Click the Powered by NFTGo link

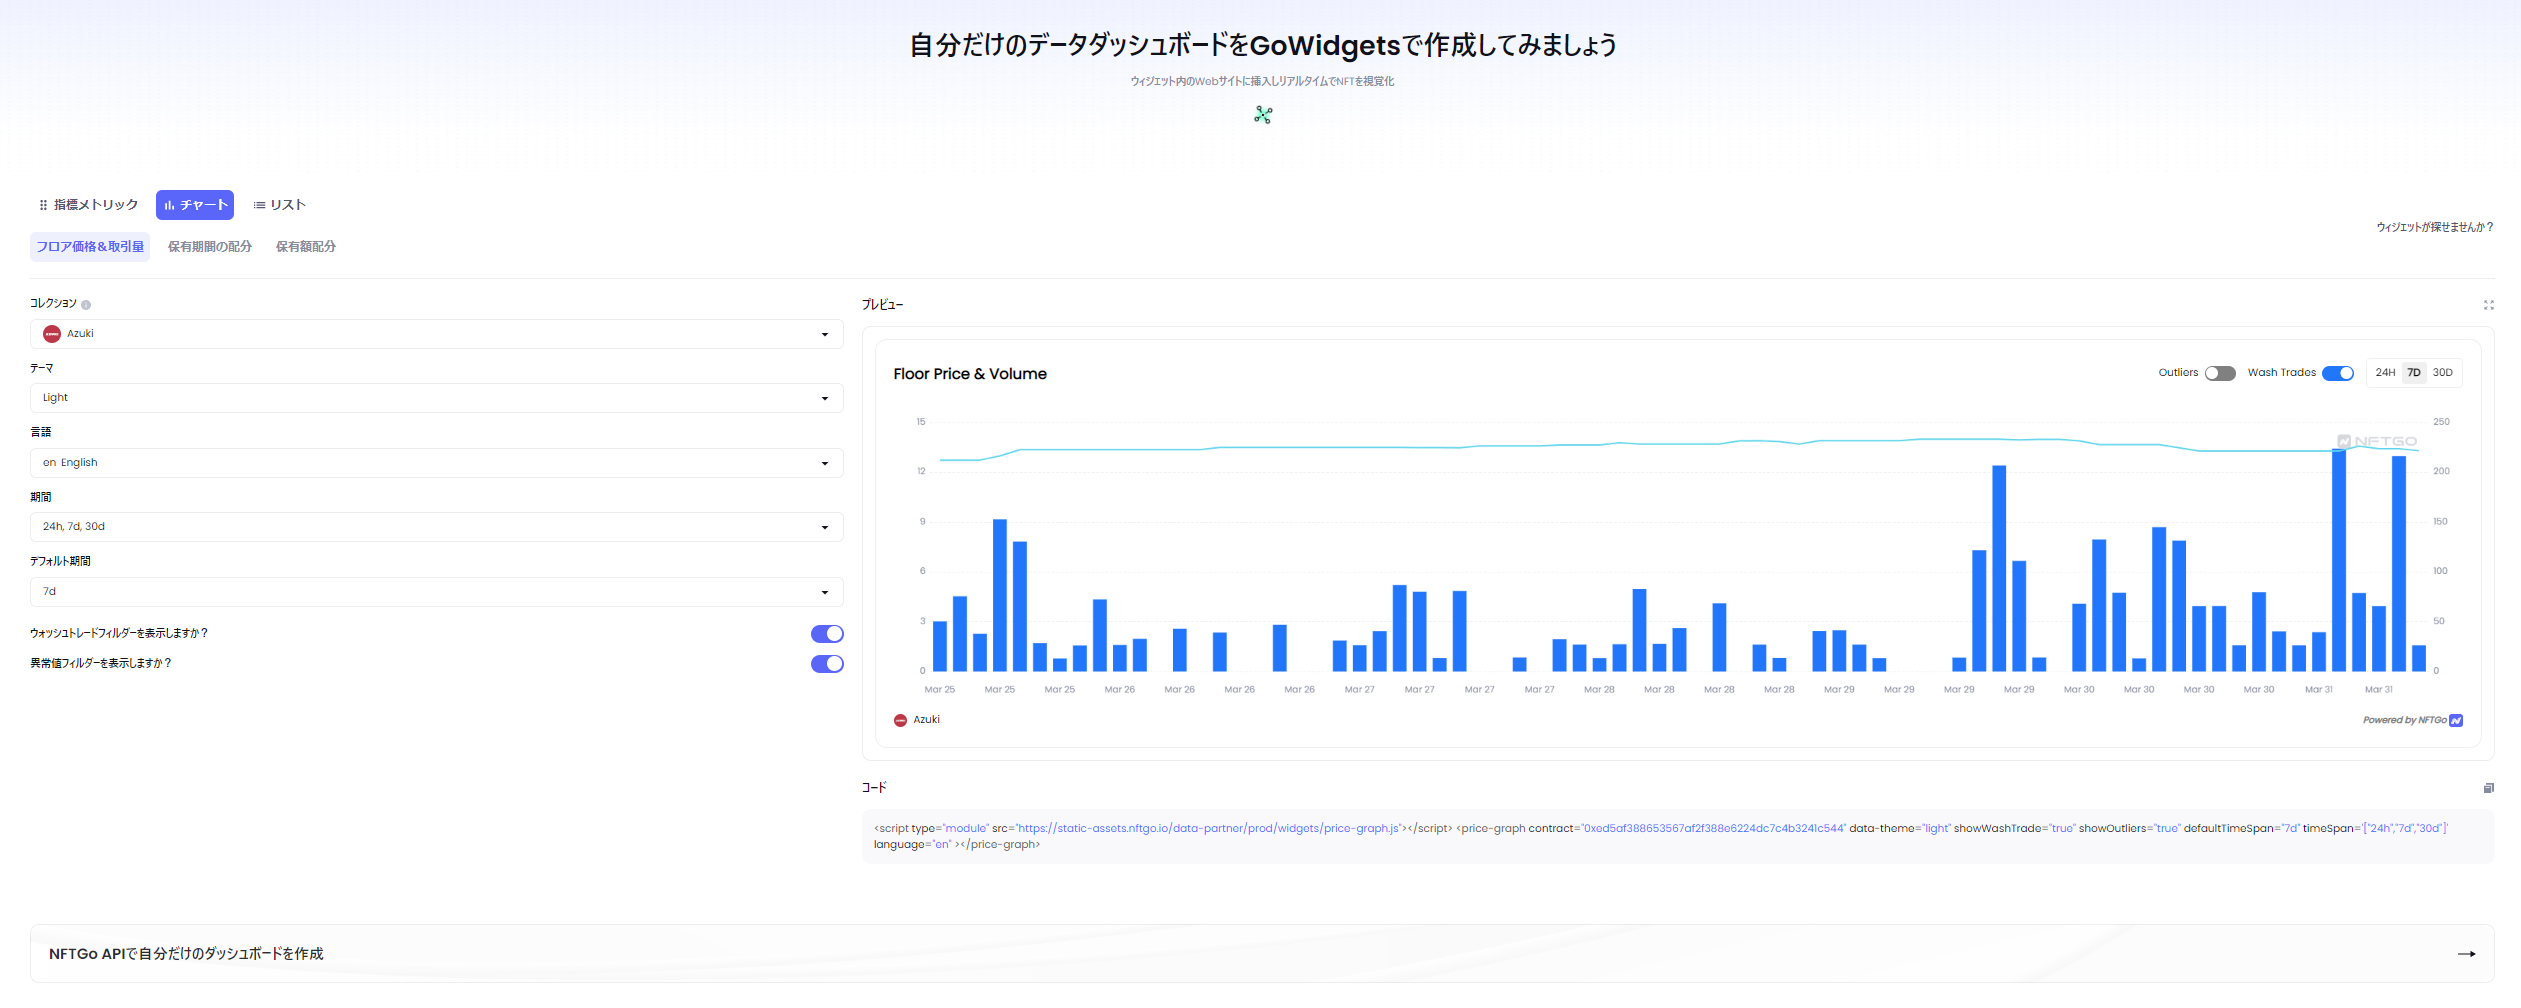coord(2412,721)
